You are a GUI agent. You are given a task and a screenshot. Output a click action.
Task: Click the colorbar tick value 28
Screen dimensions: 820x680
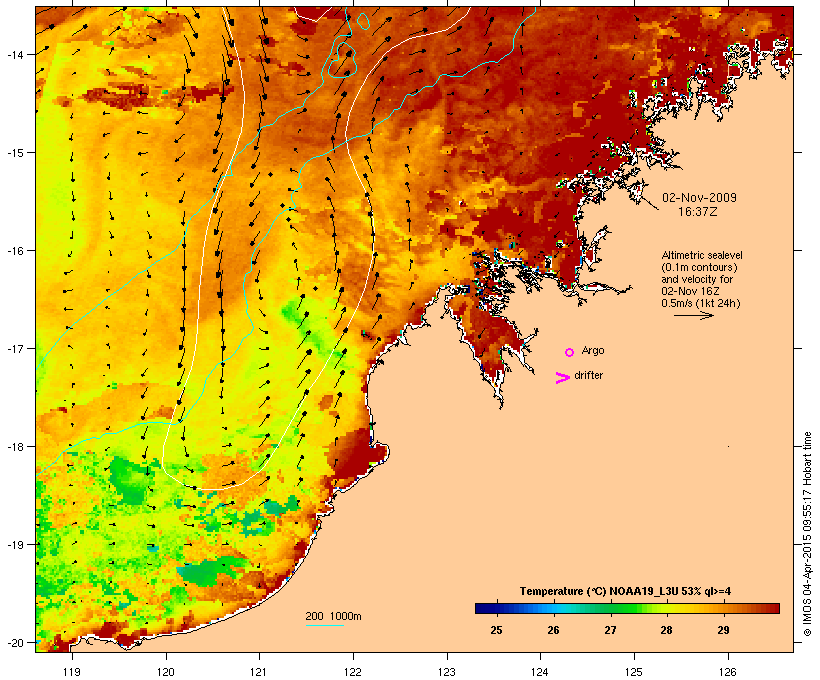click(x=666, y=630)
